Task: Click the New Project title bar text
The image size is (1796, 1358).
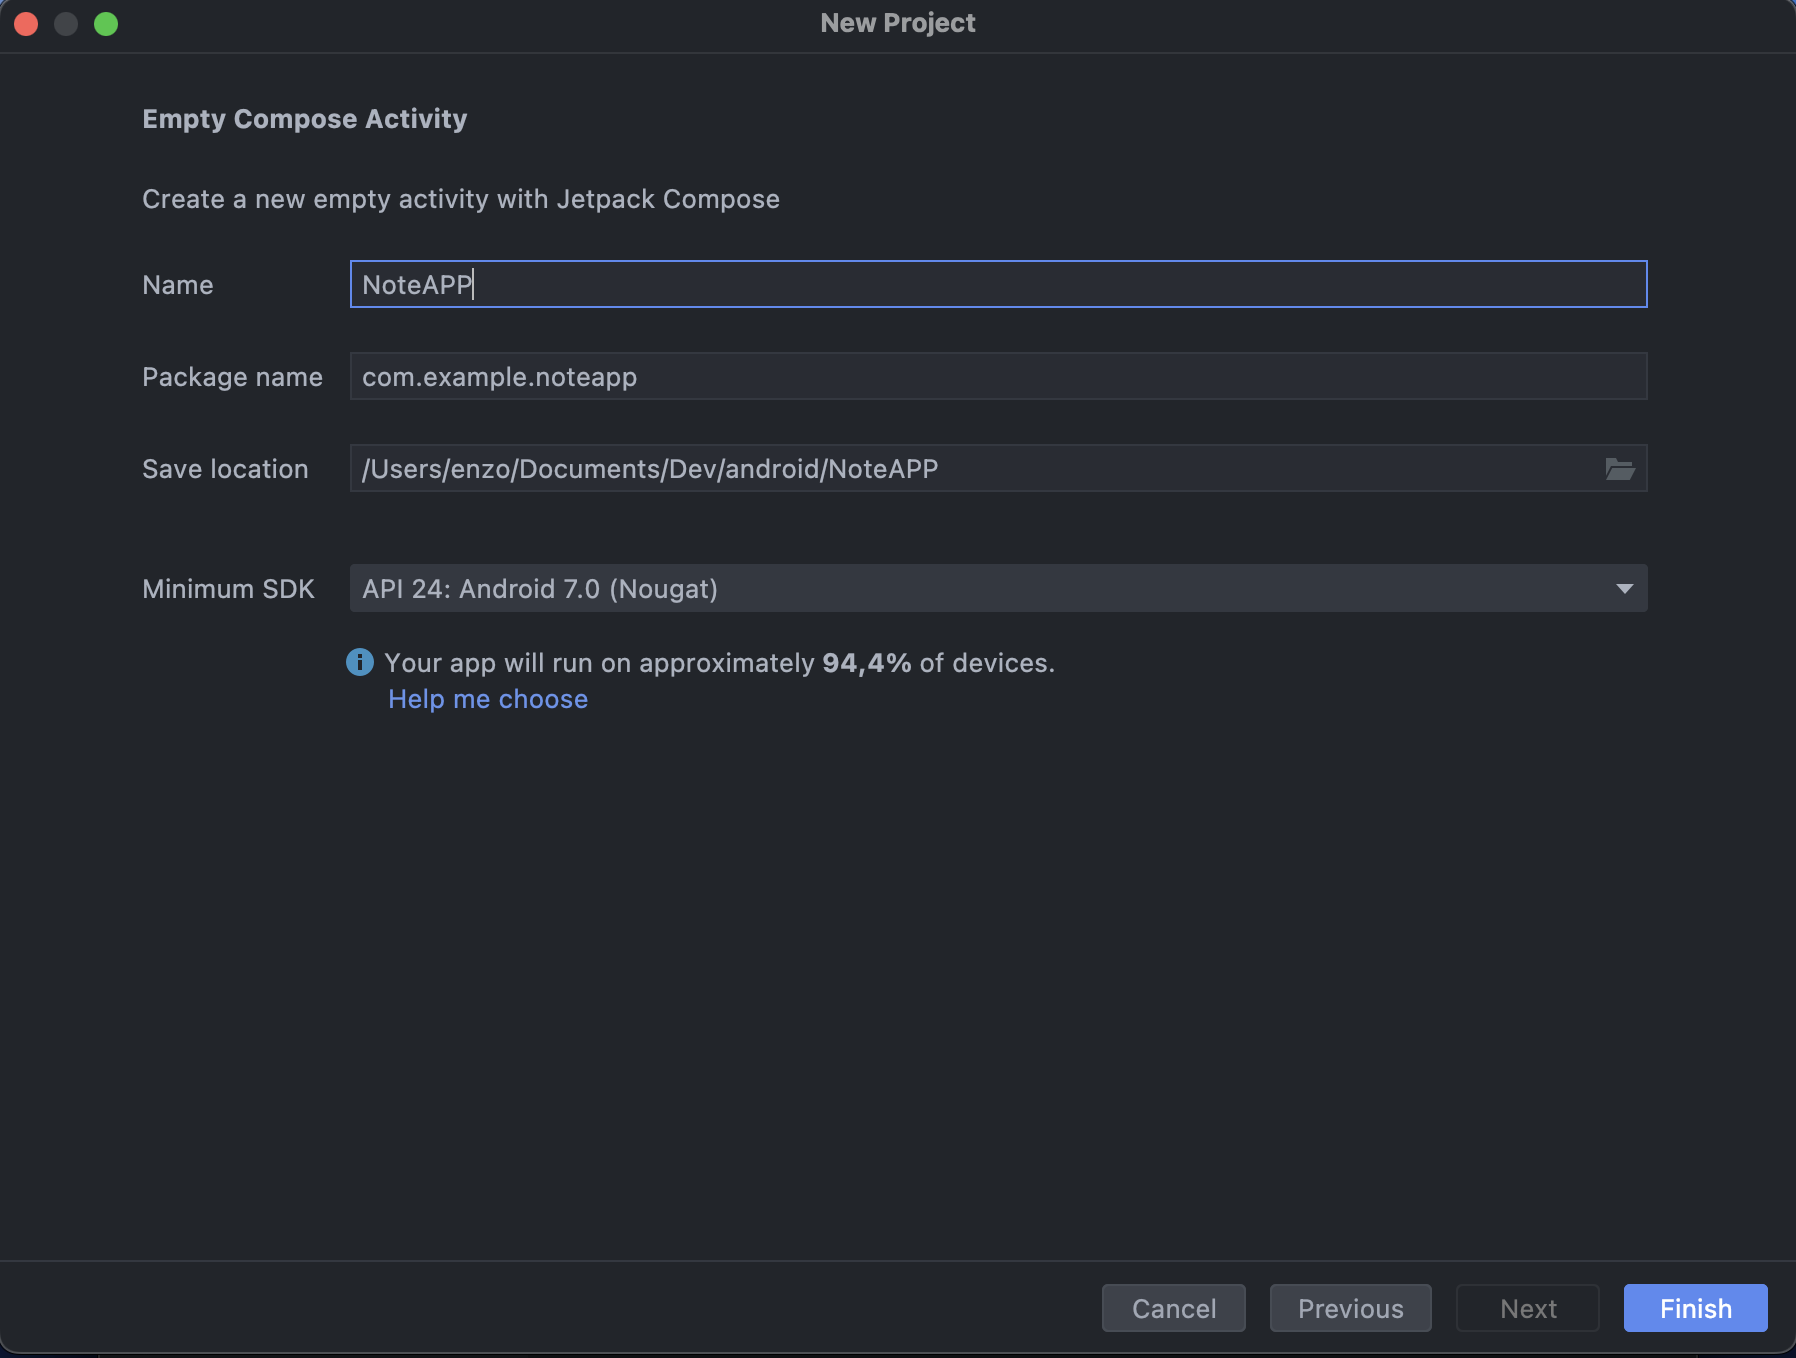Action: [x=898, y=23]
